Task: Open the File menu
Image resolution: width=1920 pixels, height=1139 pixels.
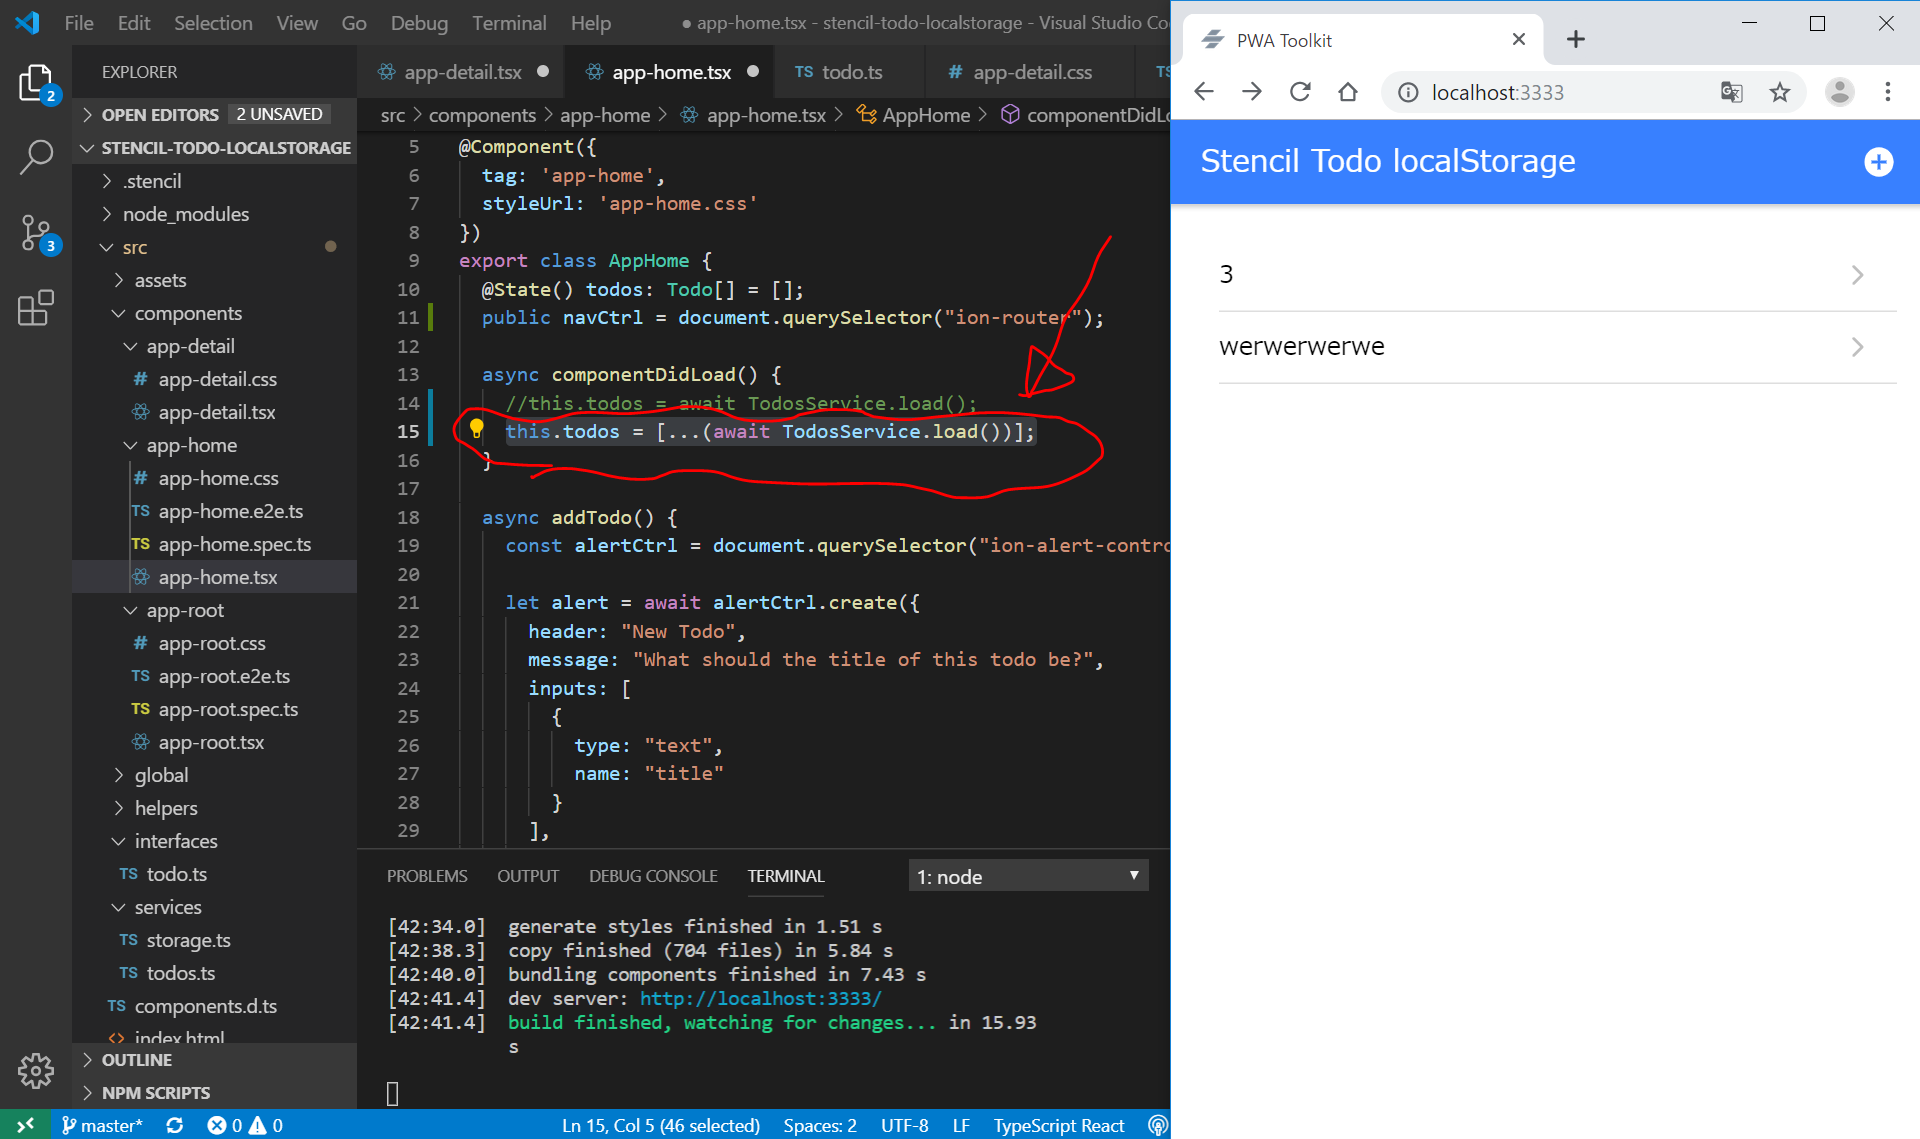Action: pos(79,22)
